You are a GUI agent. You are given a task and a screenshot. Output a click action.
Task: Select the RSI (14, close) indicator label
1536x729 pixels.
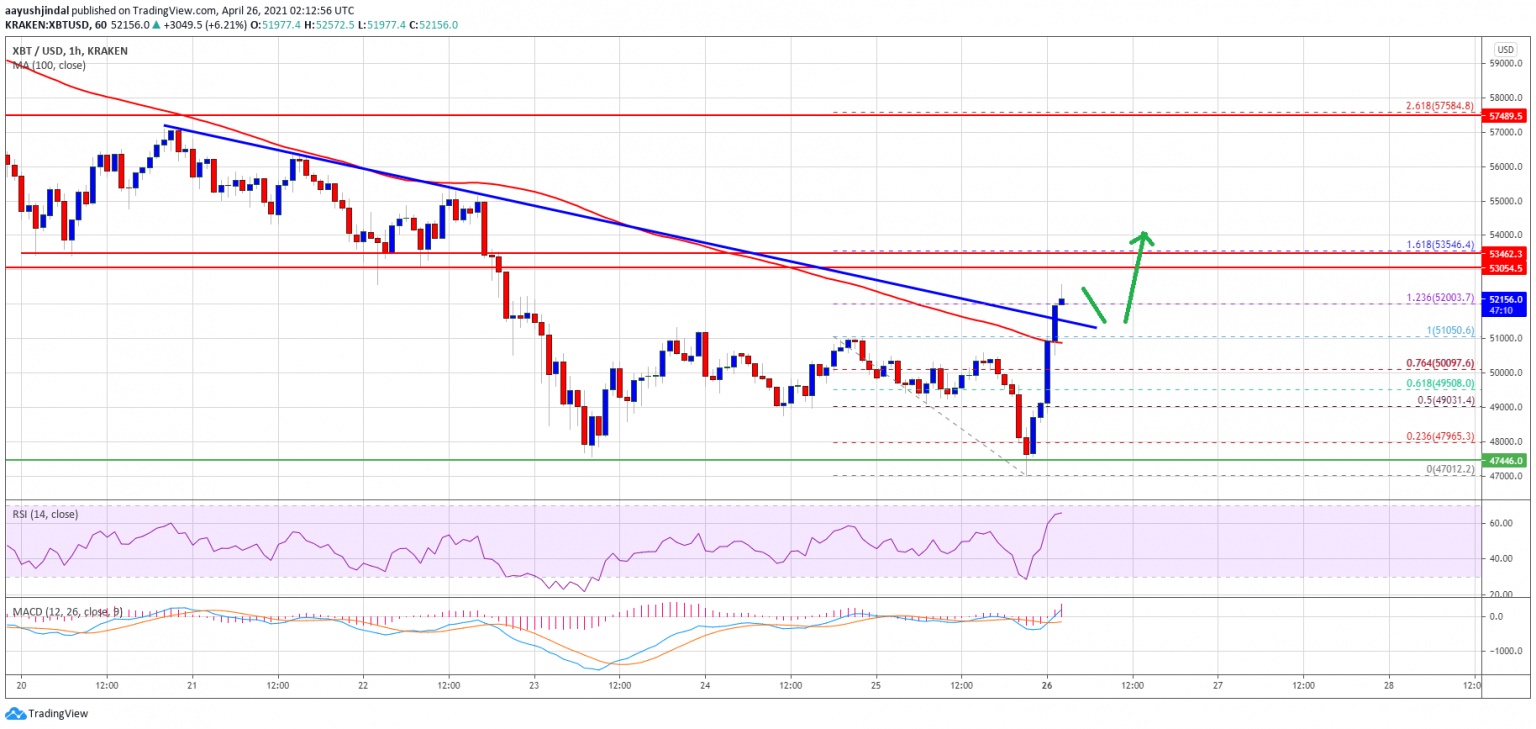(45, 514)
